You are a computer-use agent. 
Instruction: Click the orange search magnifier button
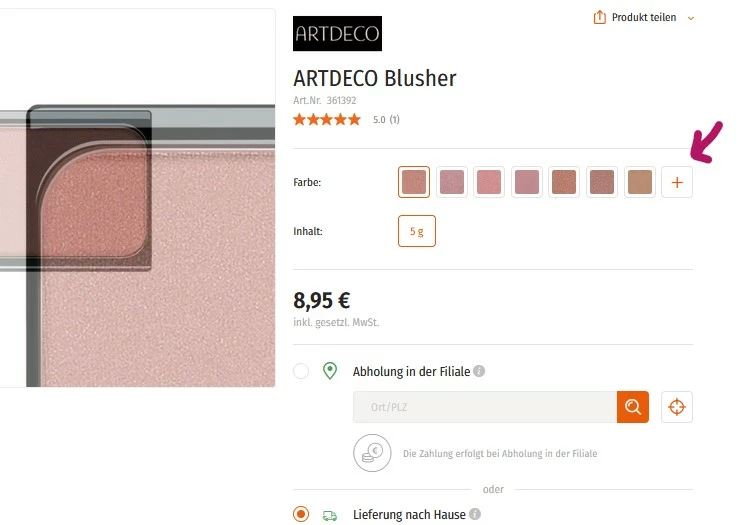pyautogui.click(x=633, y=407)
